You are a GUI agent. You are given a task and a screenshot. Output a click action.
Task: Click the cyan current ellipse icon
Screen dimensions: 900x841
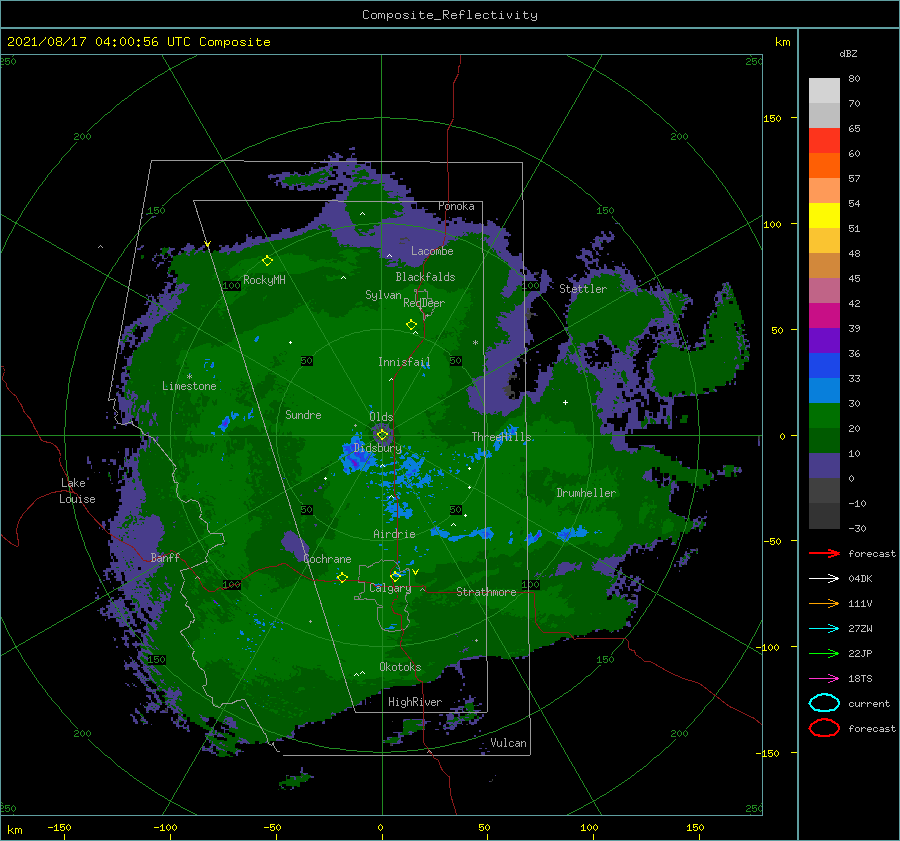pyautogui.click(x=824, y=703)
